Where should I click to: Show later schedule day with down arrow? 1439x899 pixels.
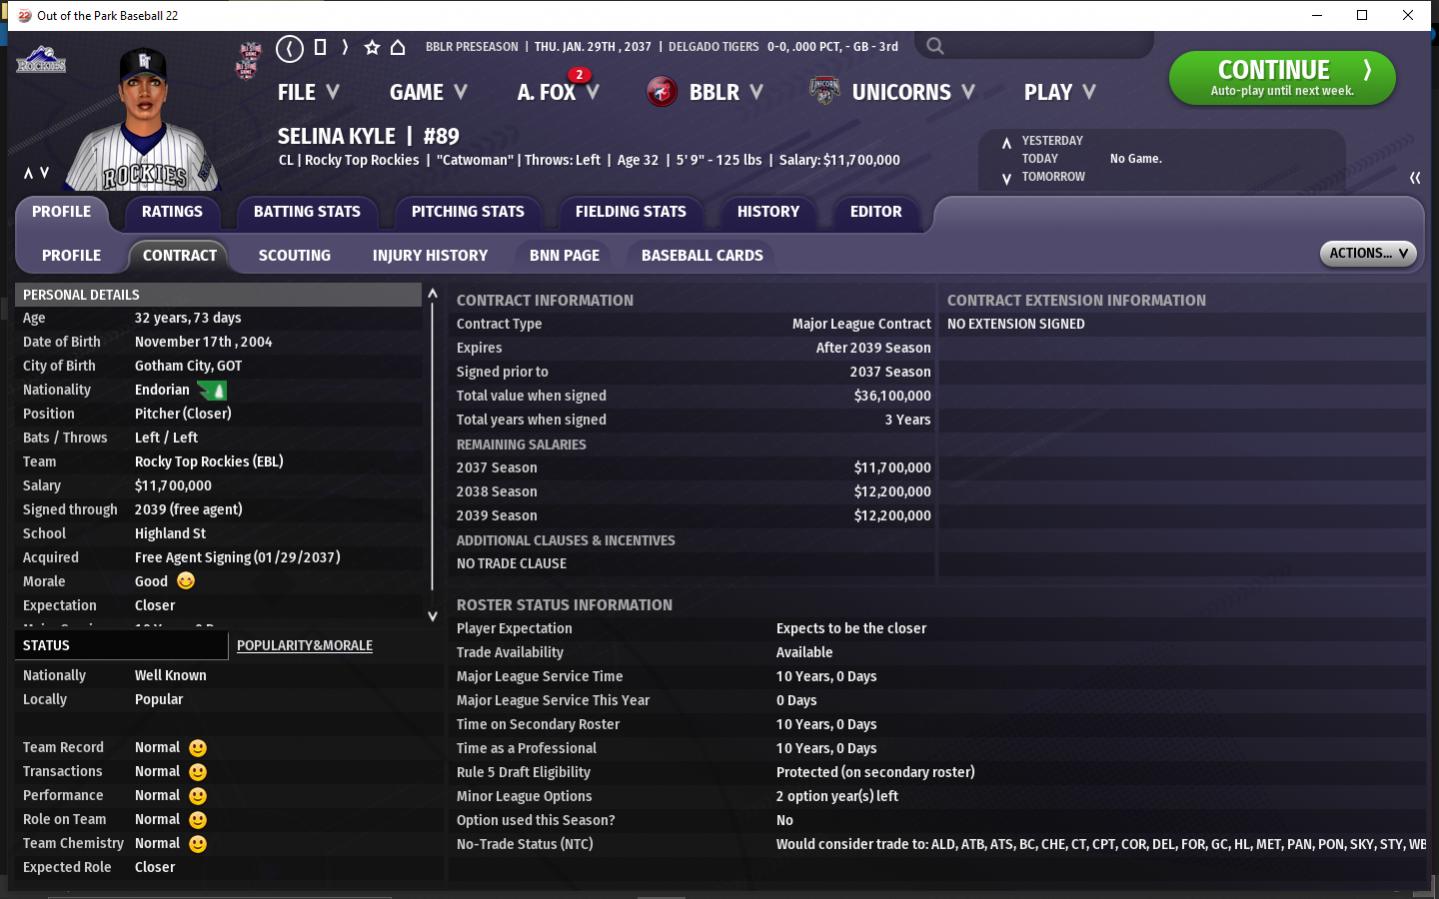pyautogui.click(x=1006, y=179)
